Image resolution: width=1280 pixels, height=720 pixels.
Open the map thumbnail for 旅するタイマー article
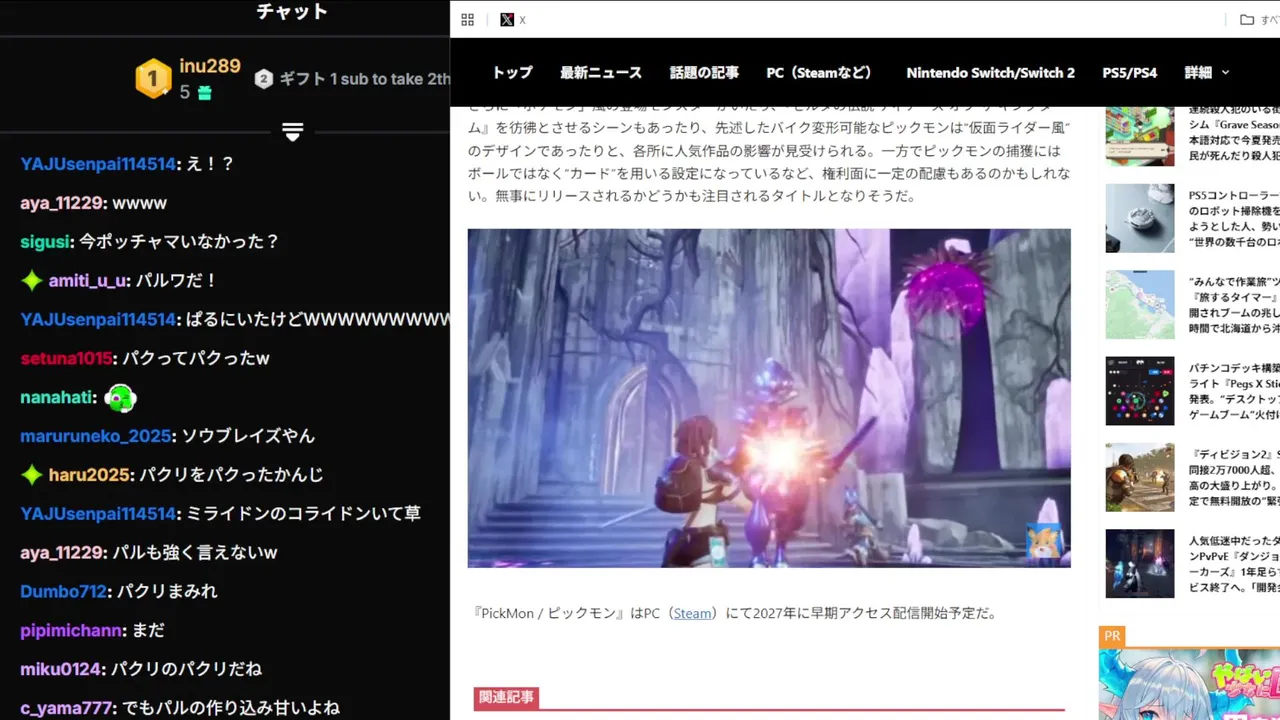click(x=1140, y=305)
